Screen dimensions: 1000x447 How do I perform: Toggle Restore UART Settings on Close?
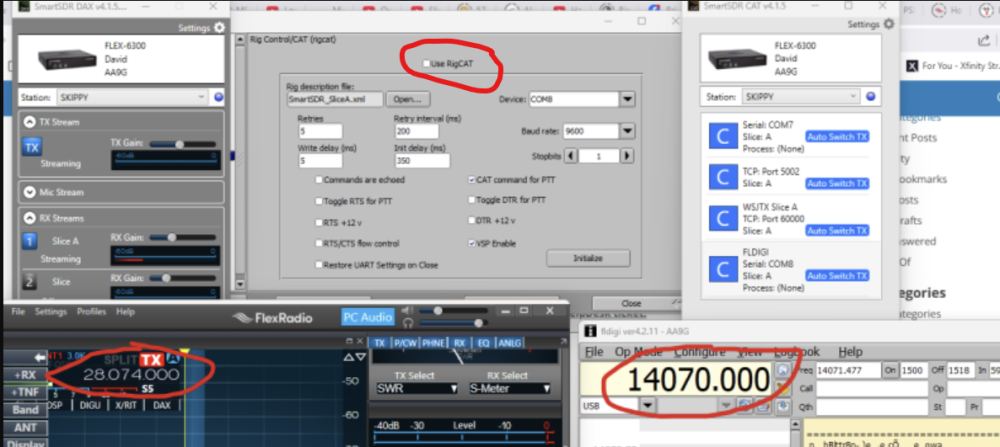(x=319, y=265)
